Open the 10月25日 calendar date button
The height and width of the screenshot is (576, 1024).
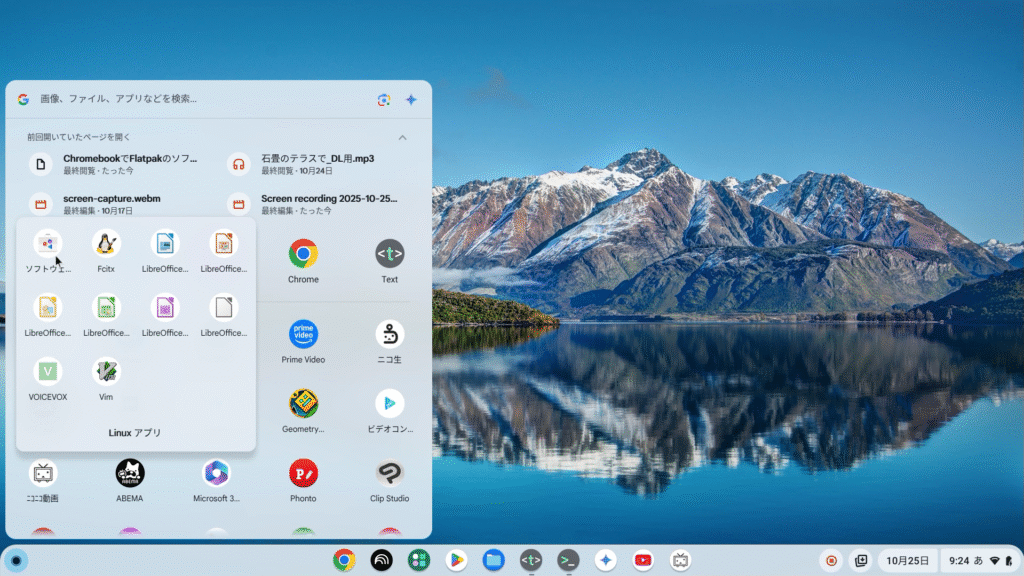pyautogui.click(x=906, y=560)
